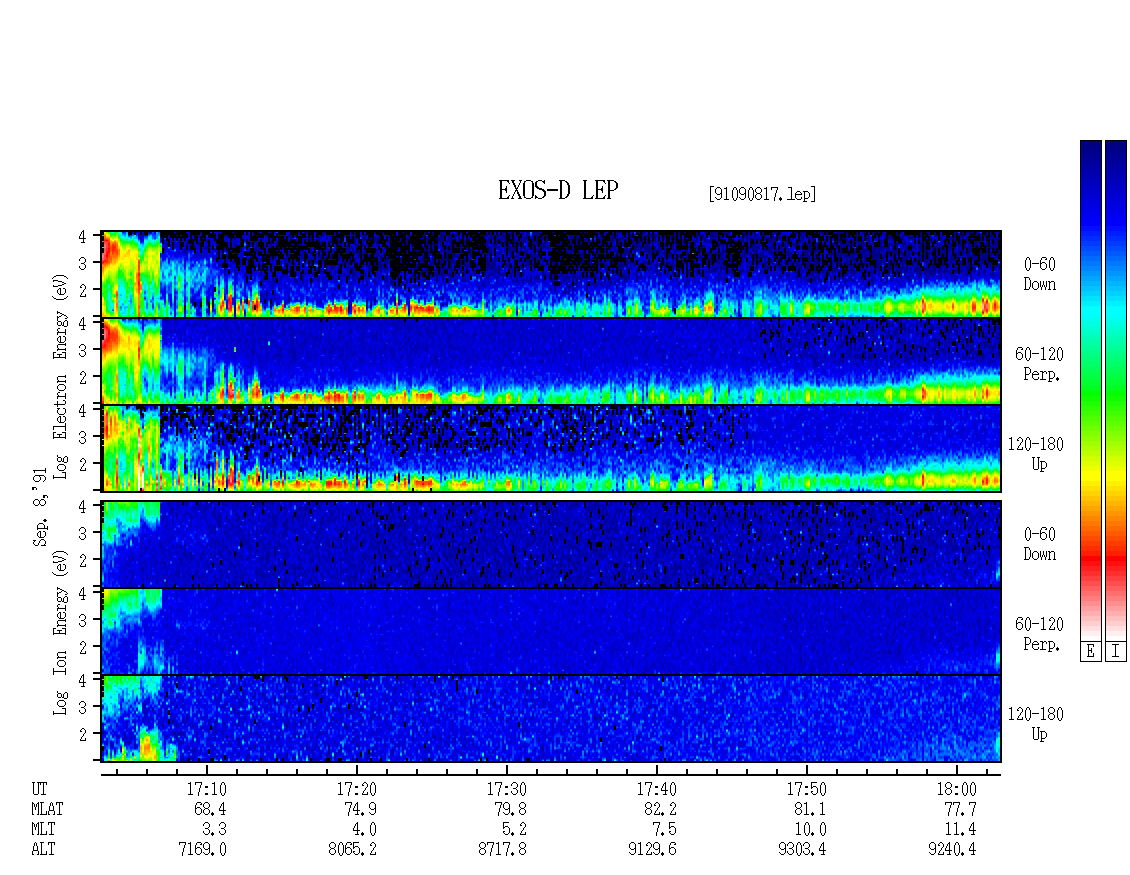Click the electron panel's 120-180 Up label
This screenshot has height=875, width=1130.
click(1036, 455)
